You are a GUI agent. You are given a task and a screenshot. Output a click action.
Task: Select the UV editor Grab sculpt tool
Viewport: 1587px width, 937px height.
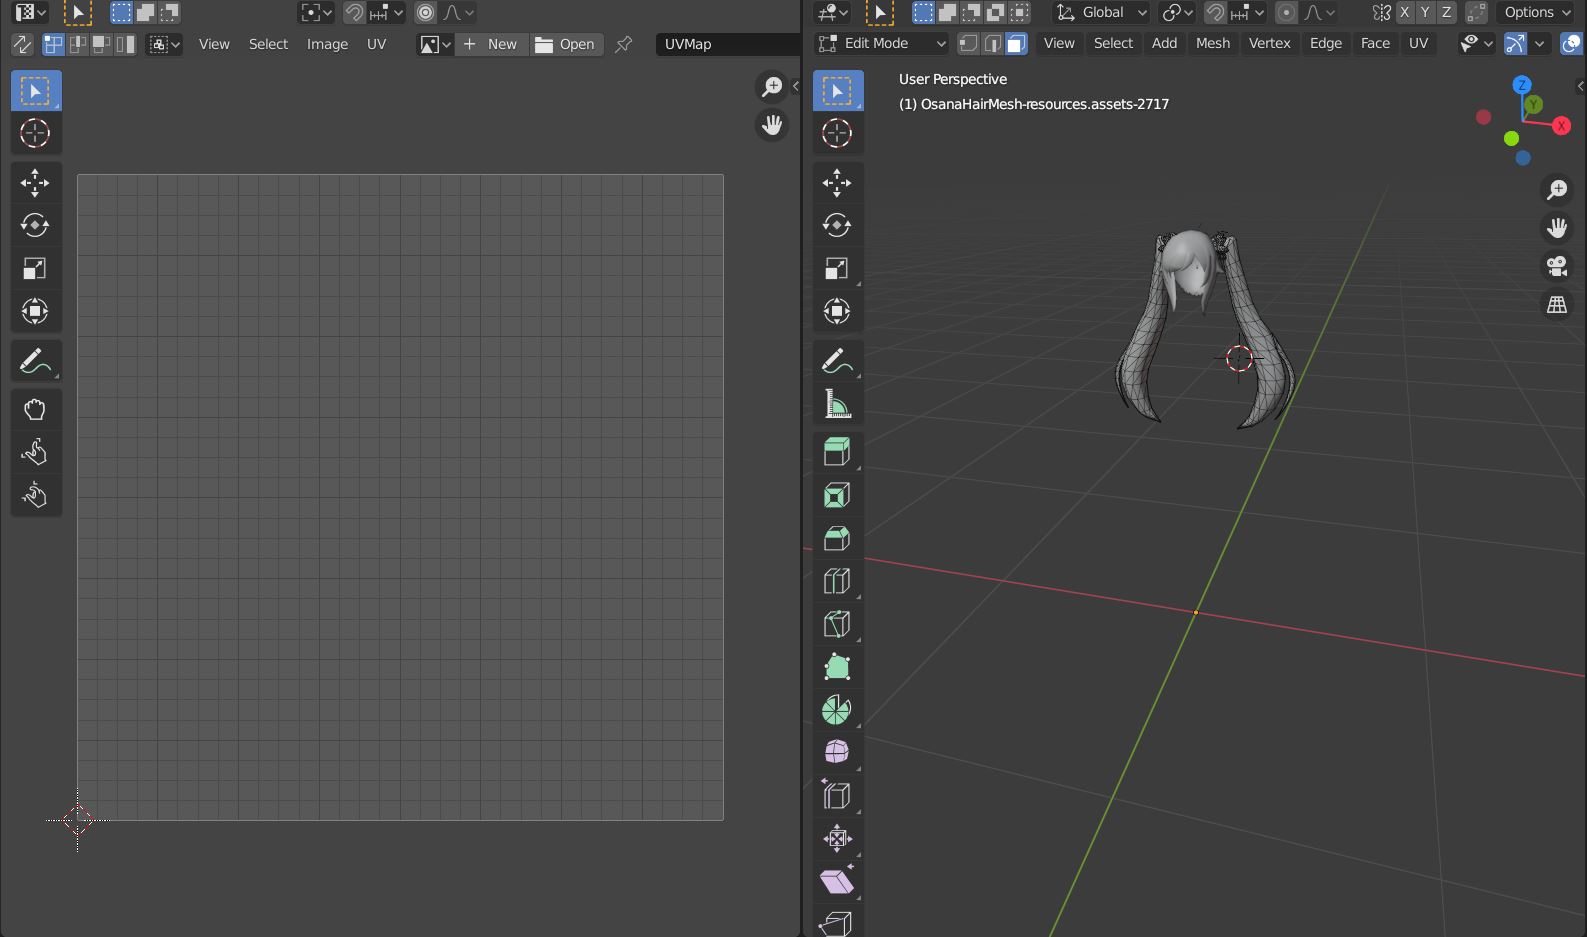[35, 409]
